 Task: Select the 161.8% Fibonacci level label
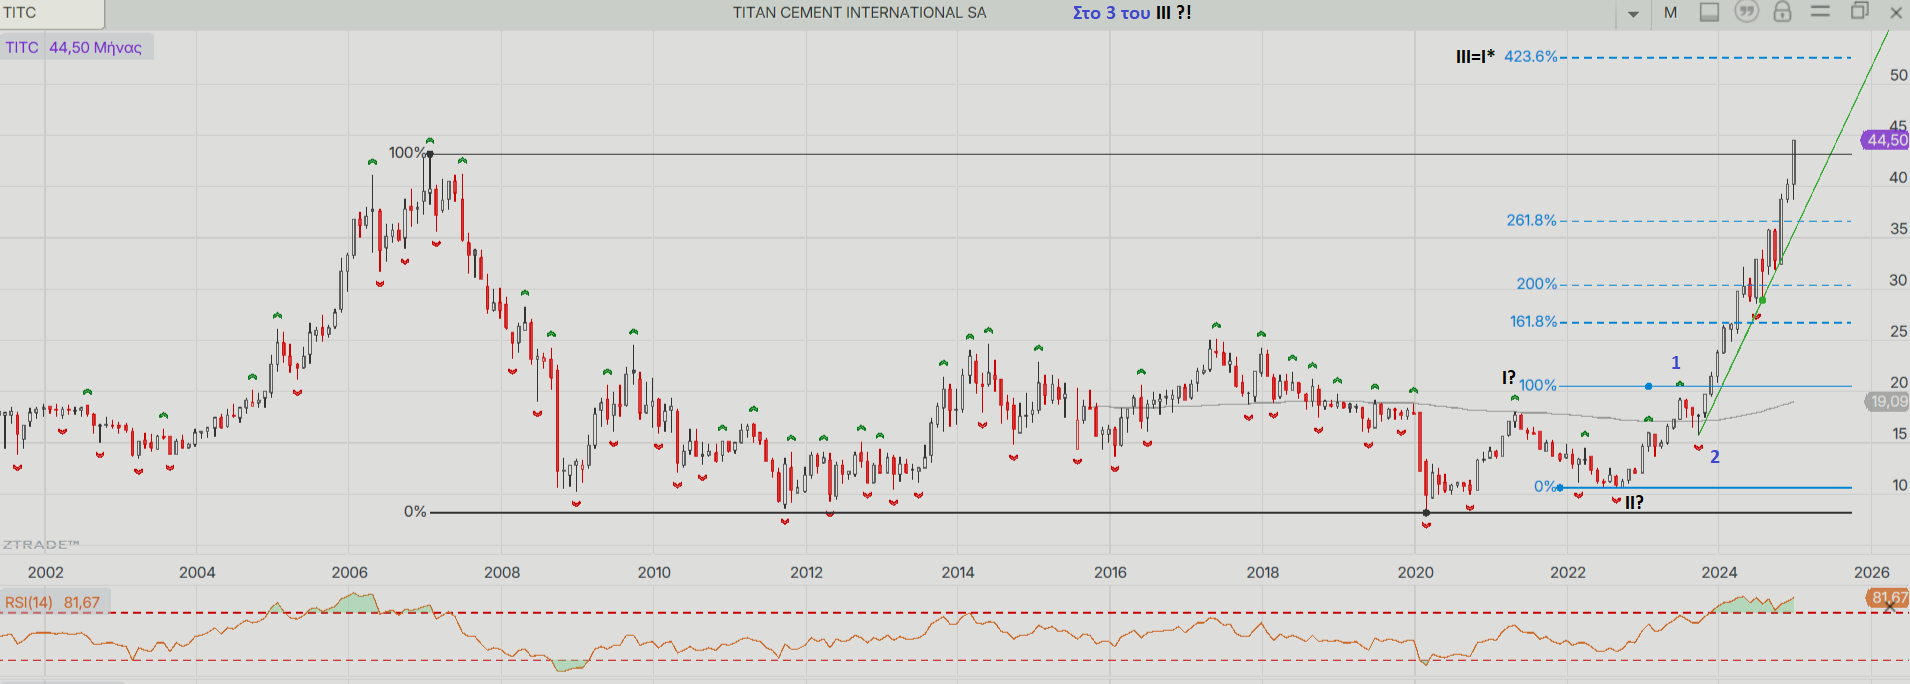(x=1534, y=321)
